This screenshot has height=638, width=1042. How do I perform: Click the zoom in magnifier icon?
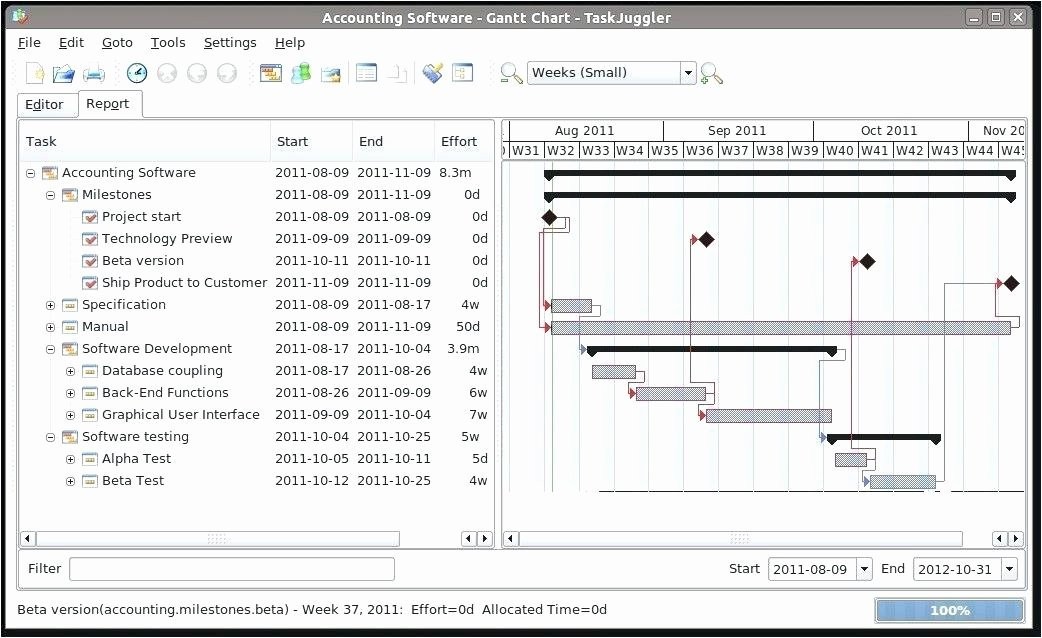pyautogui.click(x=711, y=73)
